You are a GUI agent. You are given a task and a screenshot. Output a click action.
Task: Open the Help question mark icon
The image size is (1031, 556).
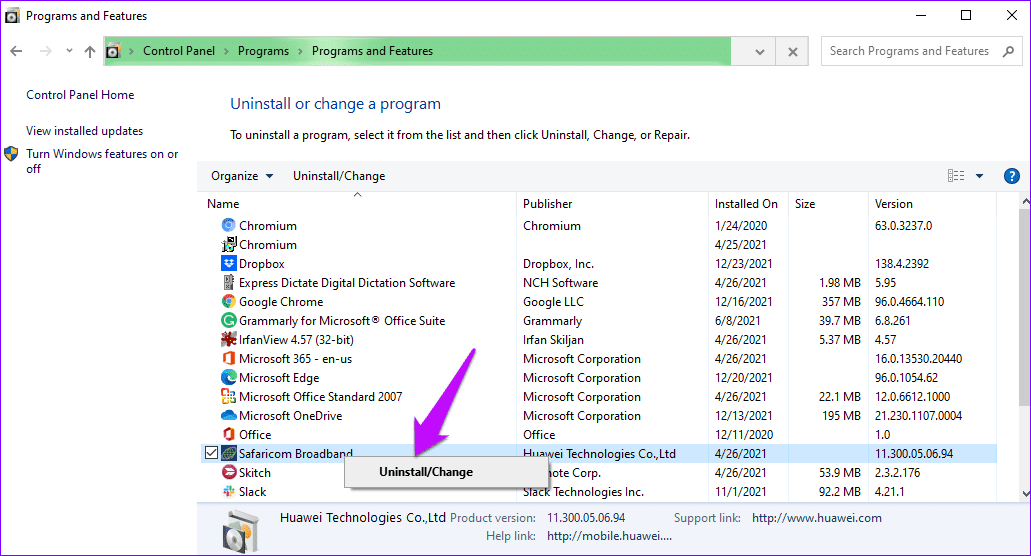1011,176
